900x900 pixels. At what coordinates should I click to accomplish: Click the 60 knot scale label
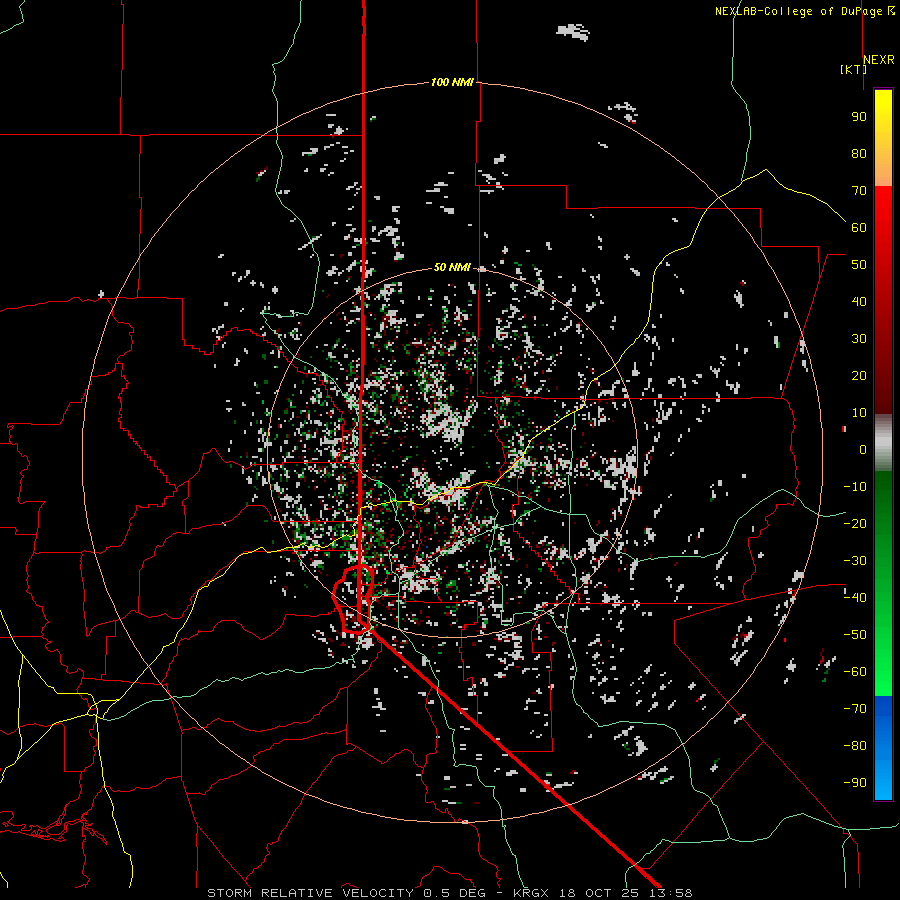coord(859,227)
